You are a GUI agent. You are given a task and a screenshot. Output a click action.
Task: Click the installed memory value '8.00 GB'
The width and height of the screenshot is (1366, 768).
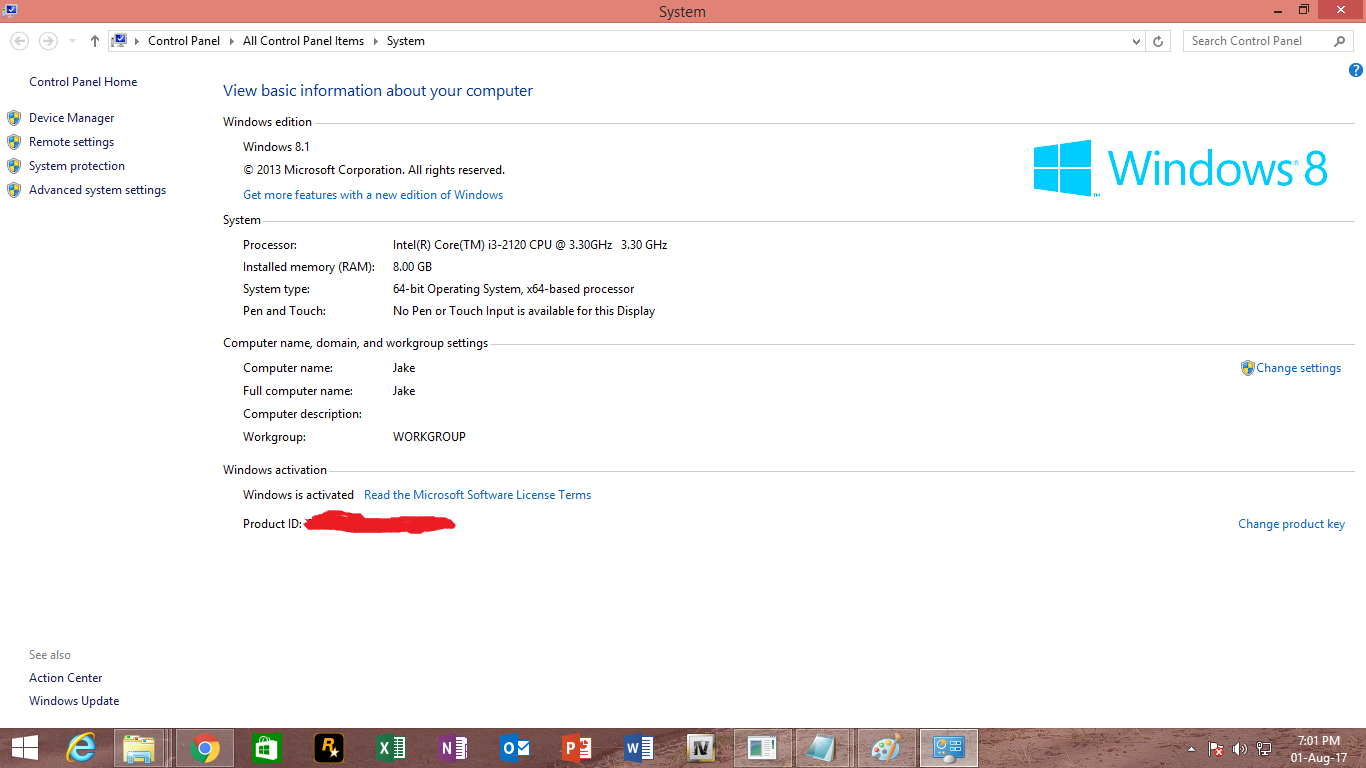pyautogui.click(x=412, y=267)
